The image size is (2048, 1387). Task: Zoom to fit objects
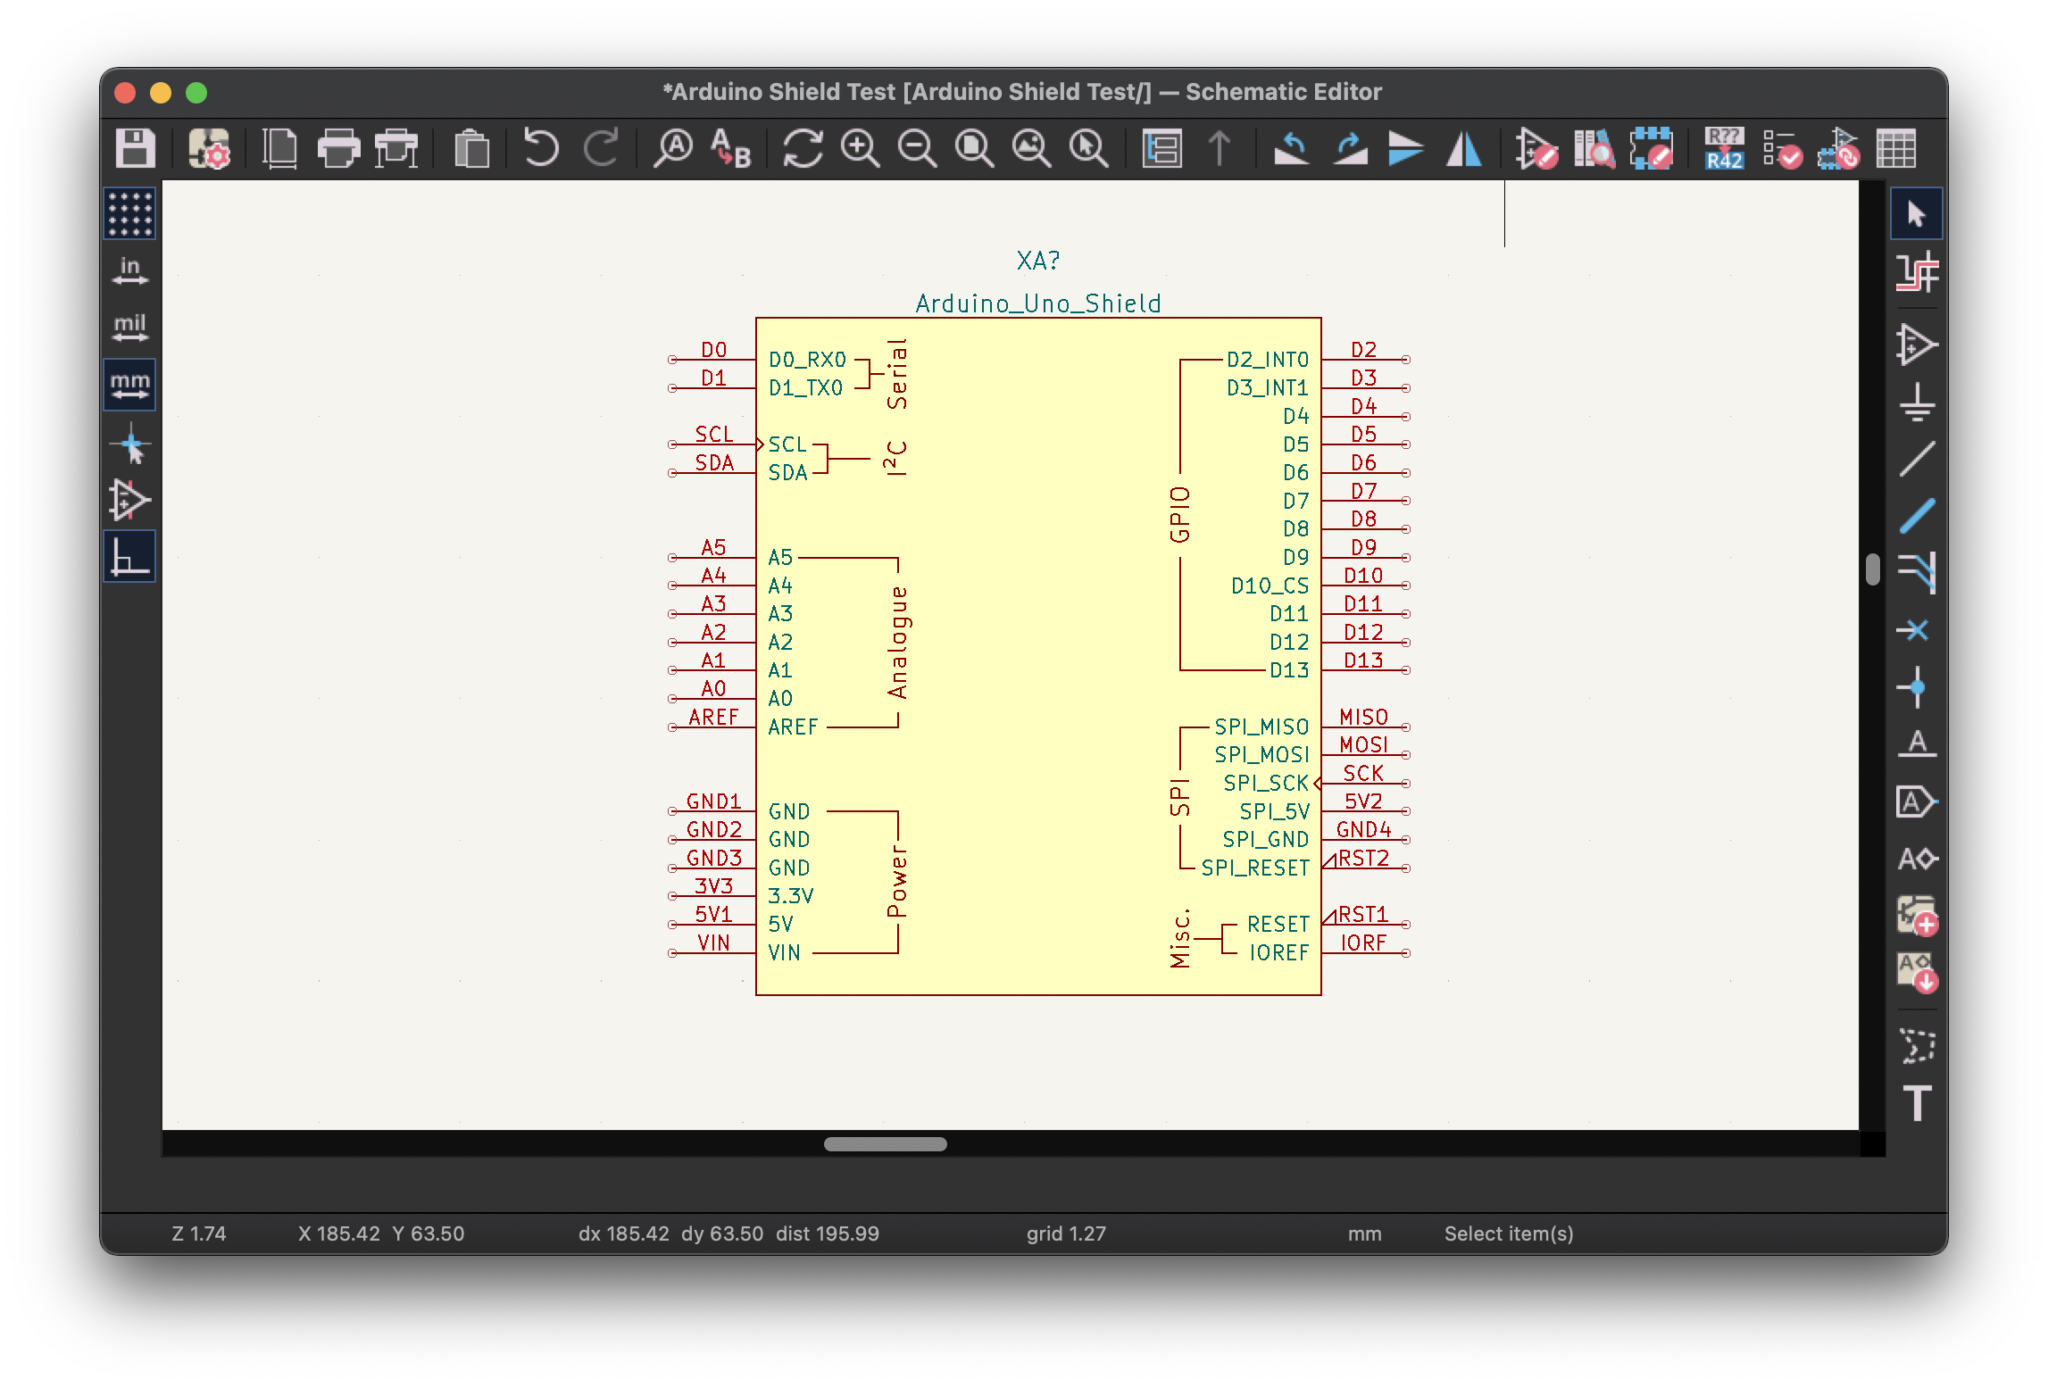(1031, 149)
